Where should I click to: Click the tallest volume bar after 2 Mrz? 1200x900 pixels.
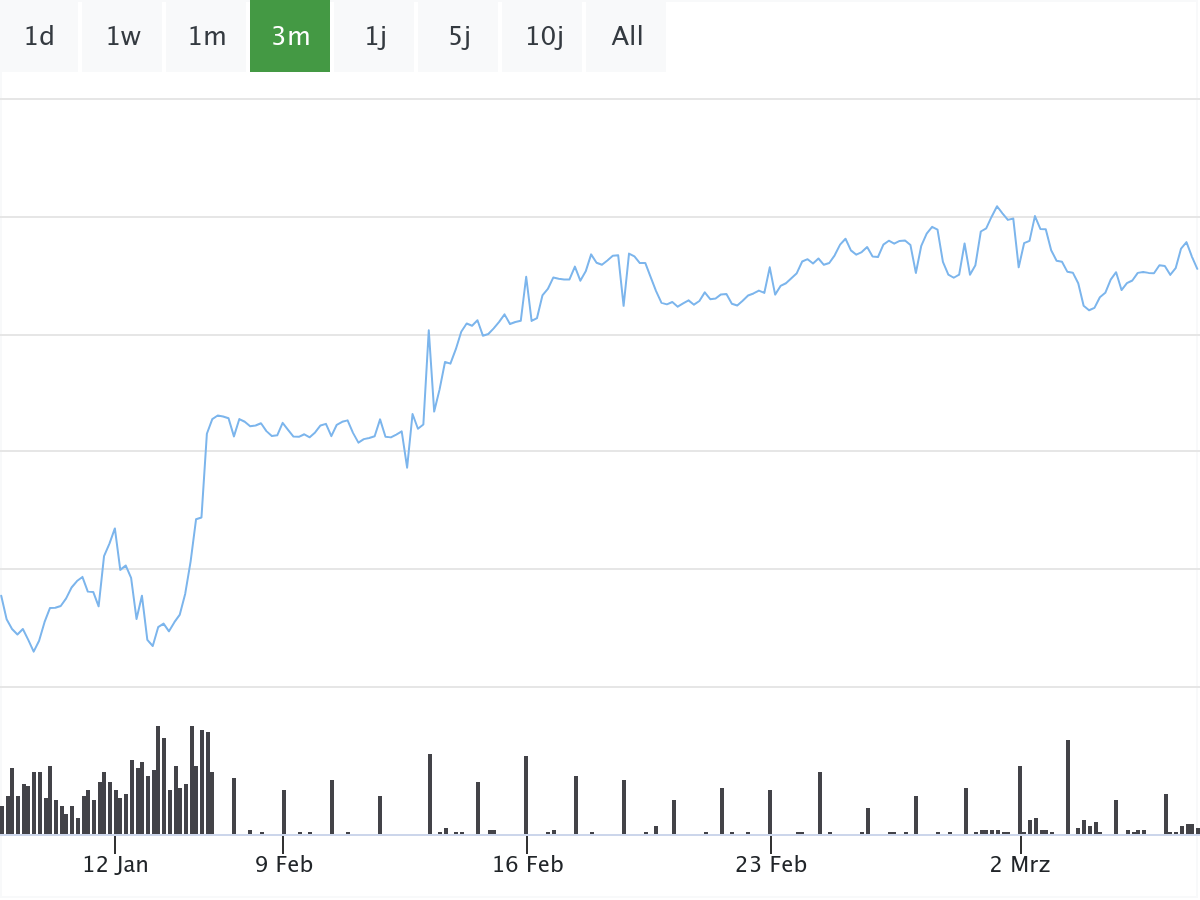1068,787
